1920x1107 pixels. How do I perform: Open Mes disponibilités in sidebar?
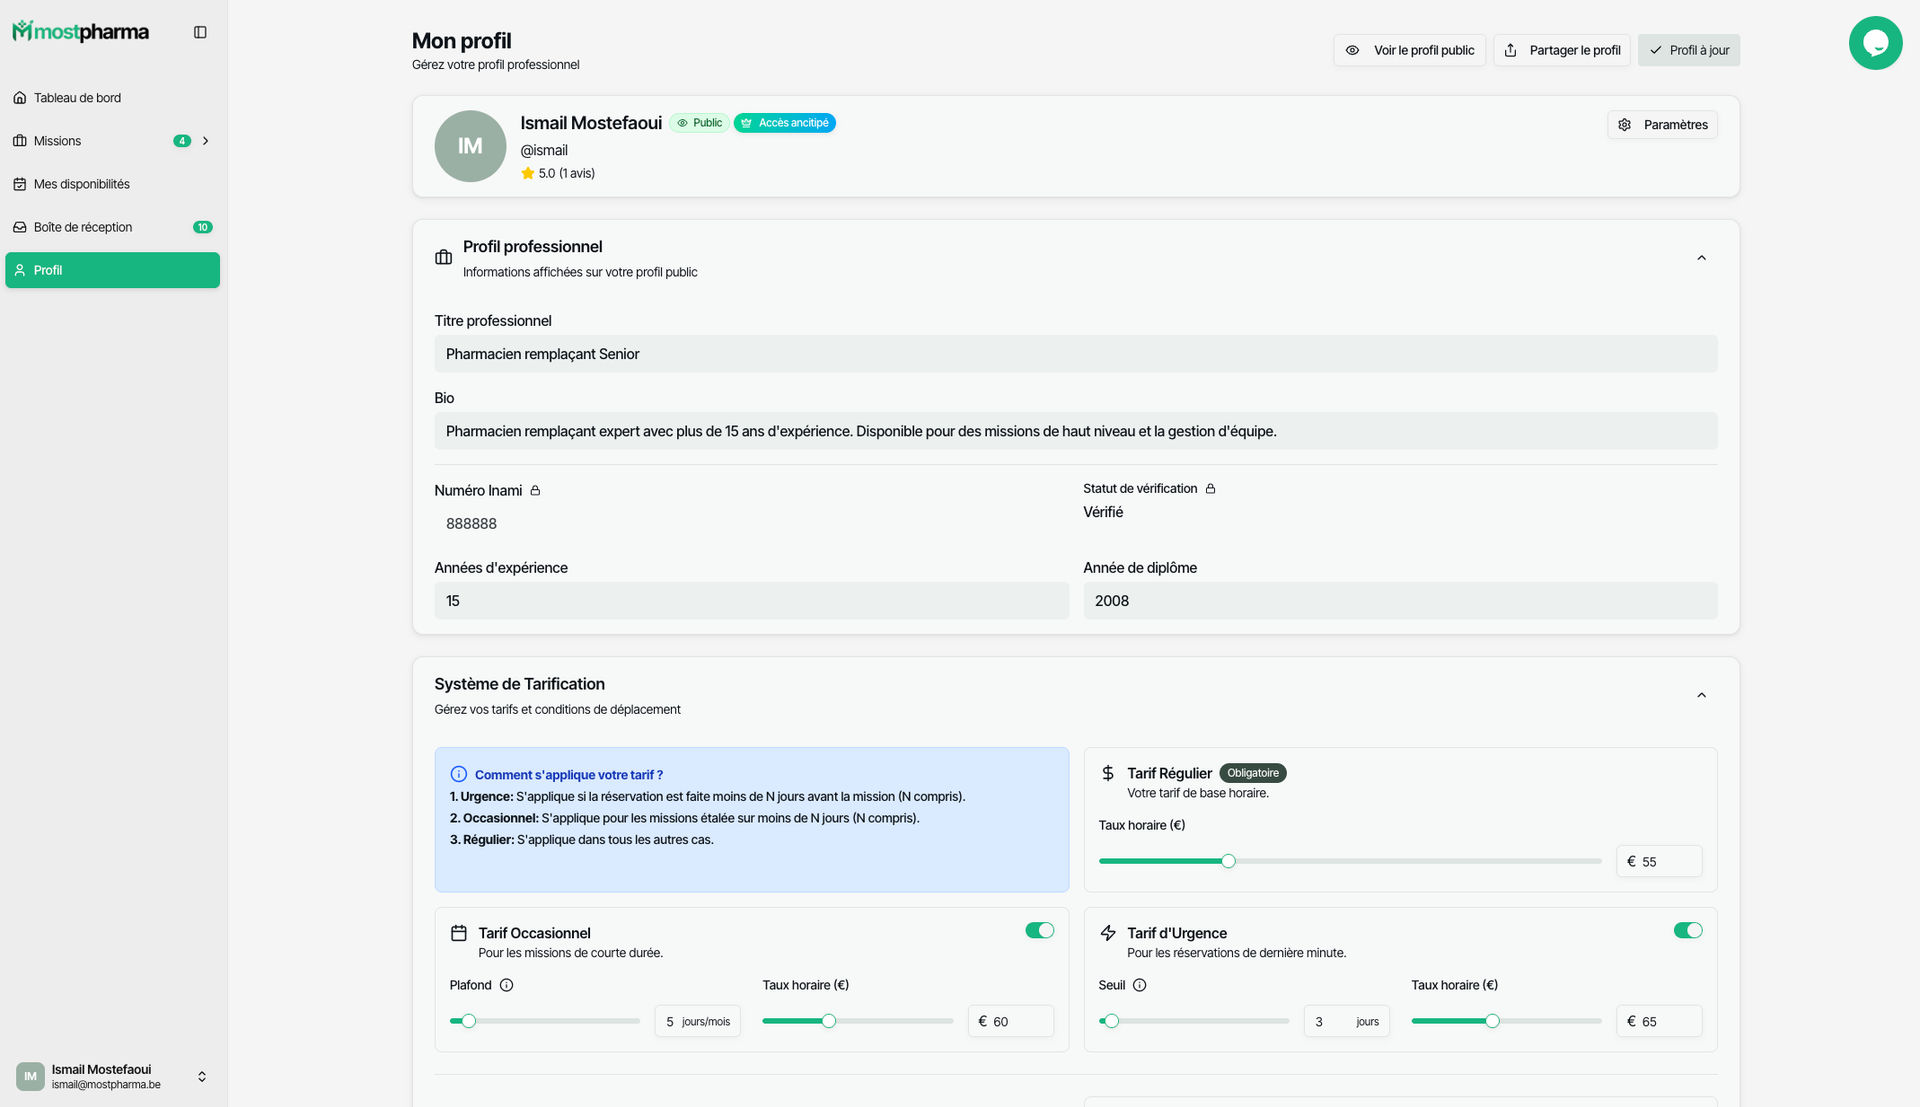[x=82, y=184]
